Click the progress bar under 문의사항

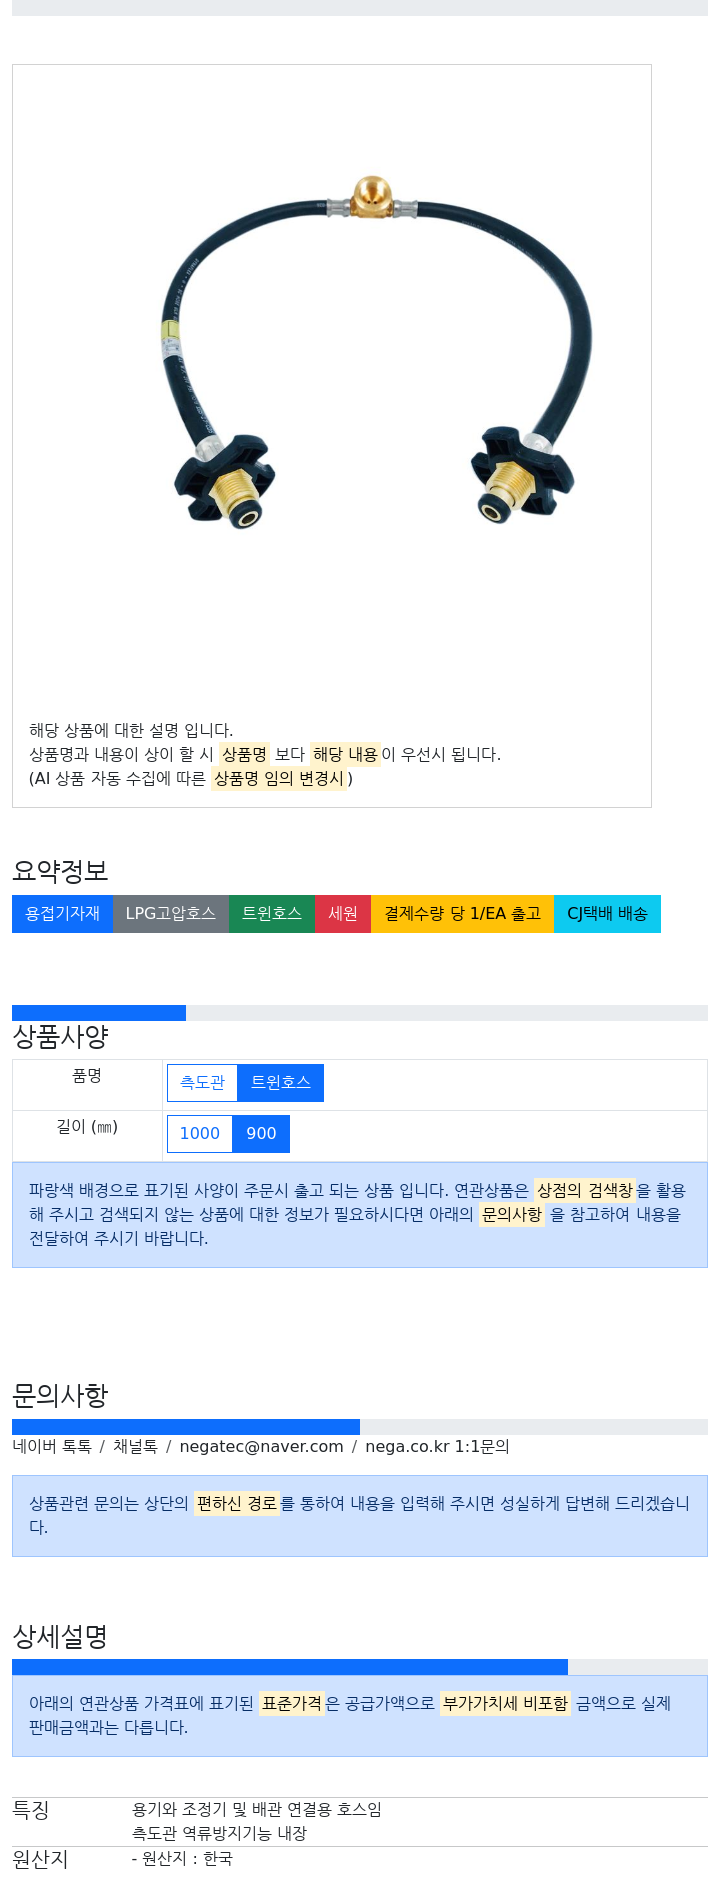click(x=360, y=1427)
